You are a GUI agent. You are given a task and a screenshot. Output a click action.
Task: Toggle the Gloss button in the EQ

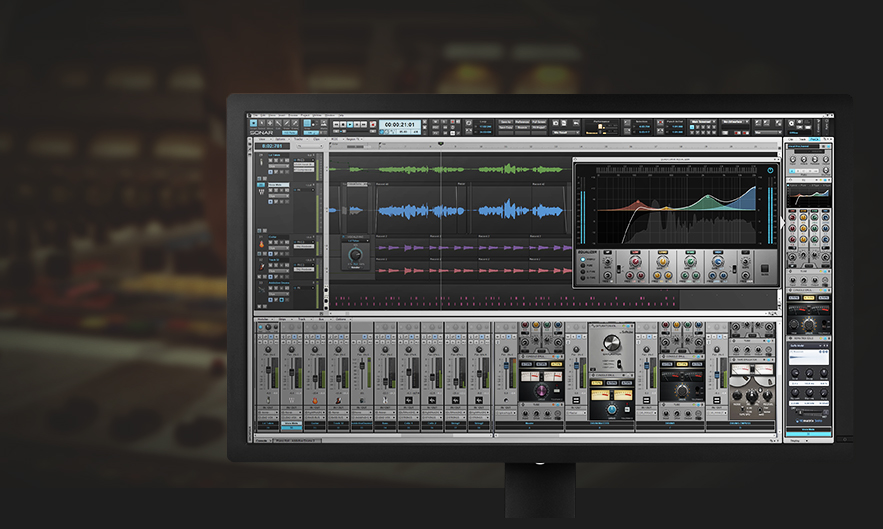765,268
